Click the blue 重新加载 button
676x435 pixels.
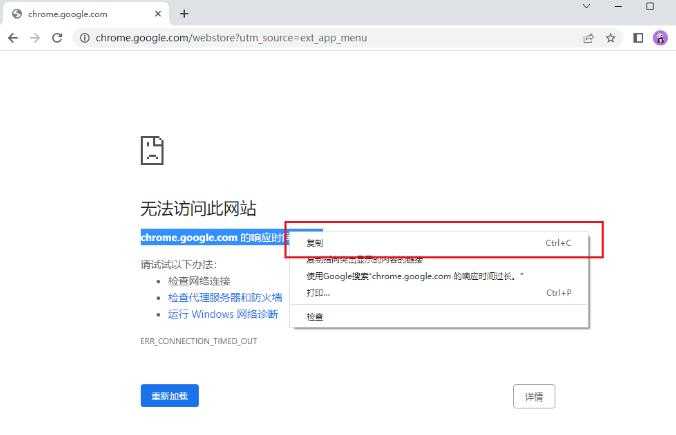[169, 395]
